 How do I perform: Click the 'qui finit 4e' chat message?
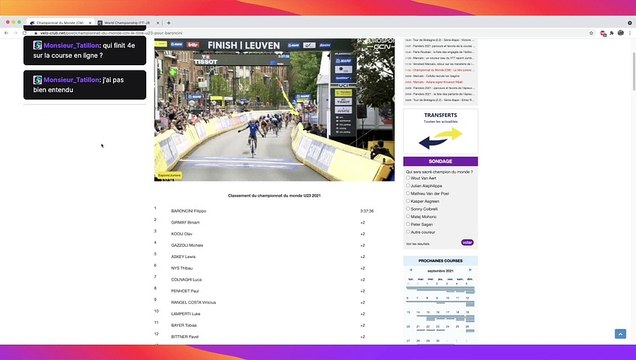click(85, 50)
